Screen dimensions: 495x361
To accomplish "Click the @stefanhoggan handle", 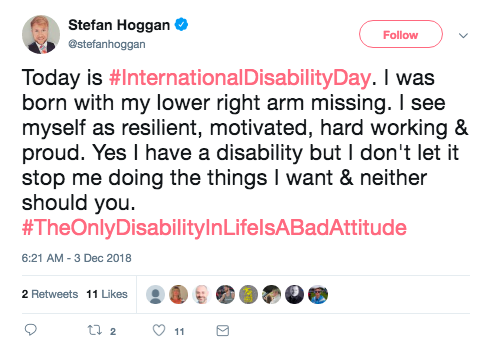I will [x=107, y=44].
